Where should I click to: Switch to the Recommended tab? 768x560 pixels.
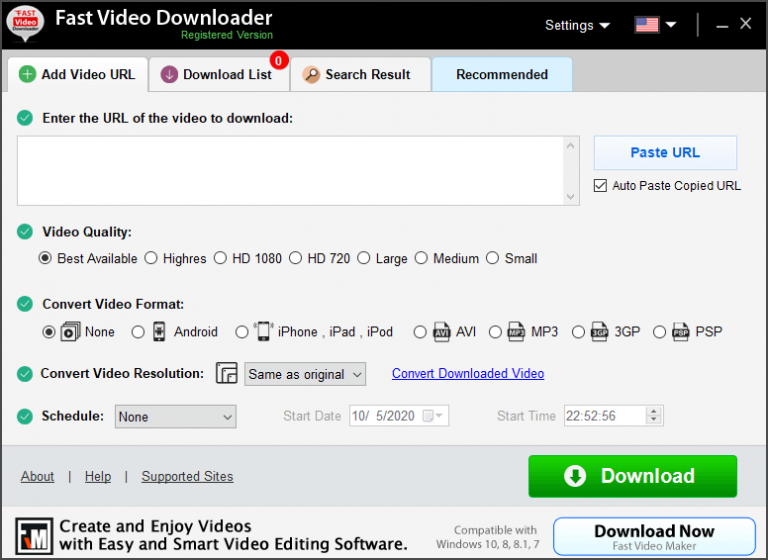[x=502, y=74]
